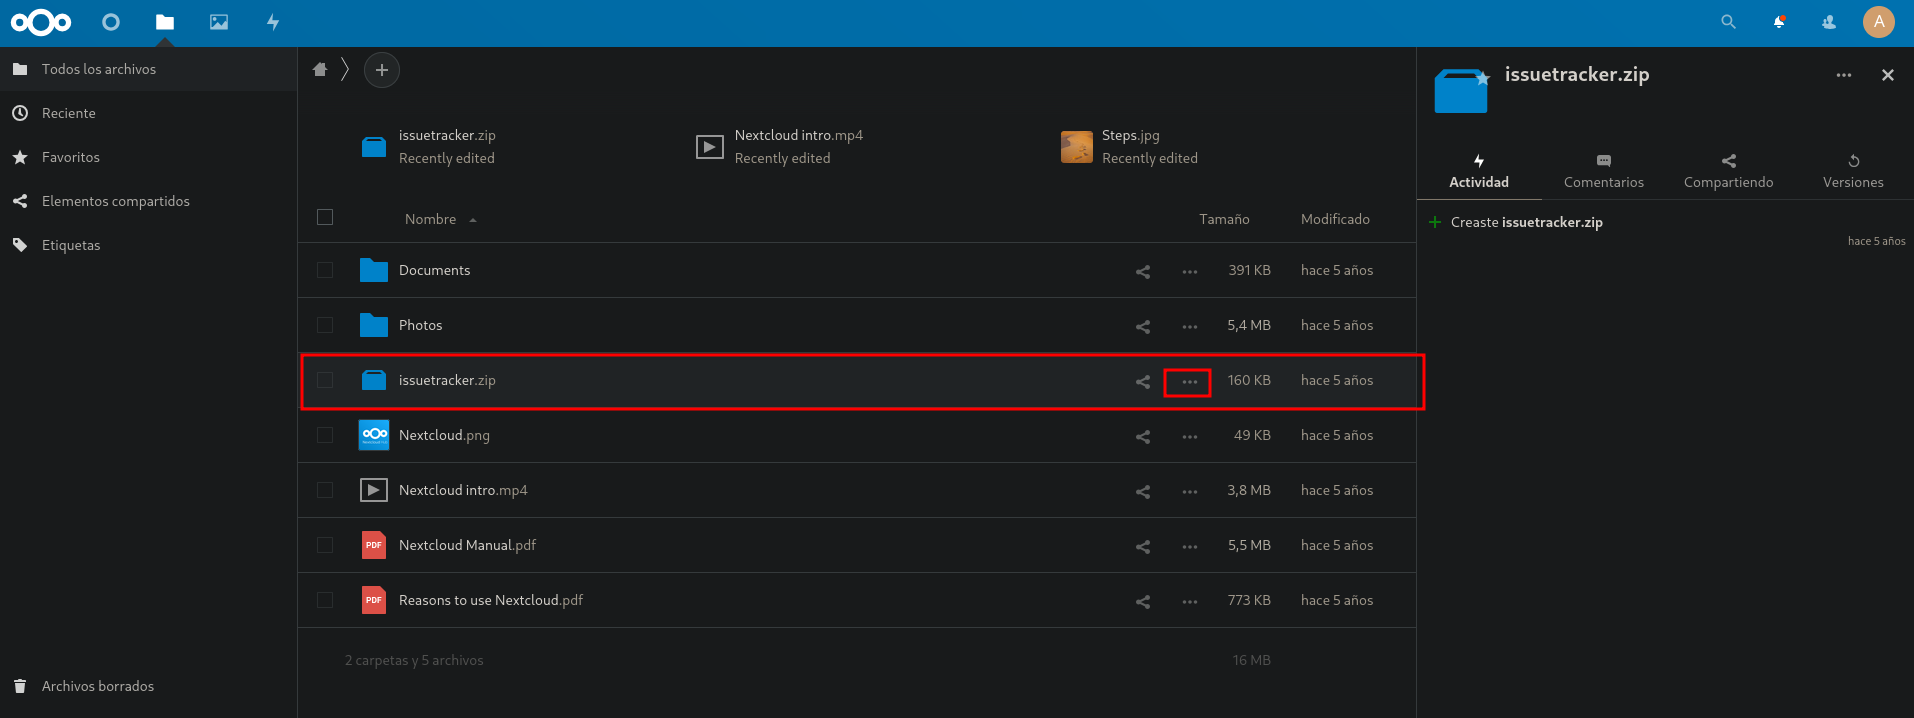Viewport: 1914px width, 718px height.
Task: Open the Contacts menu icon
Action: (1829, 22)
